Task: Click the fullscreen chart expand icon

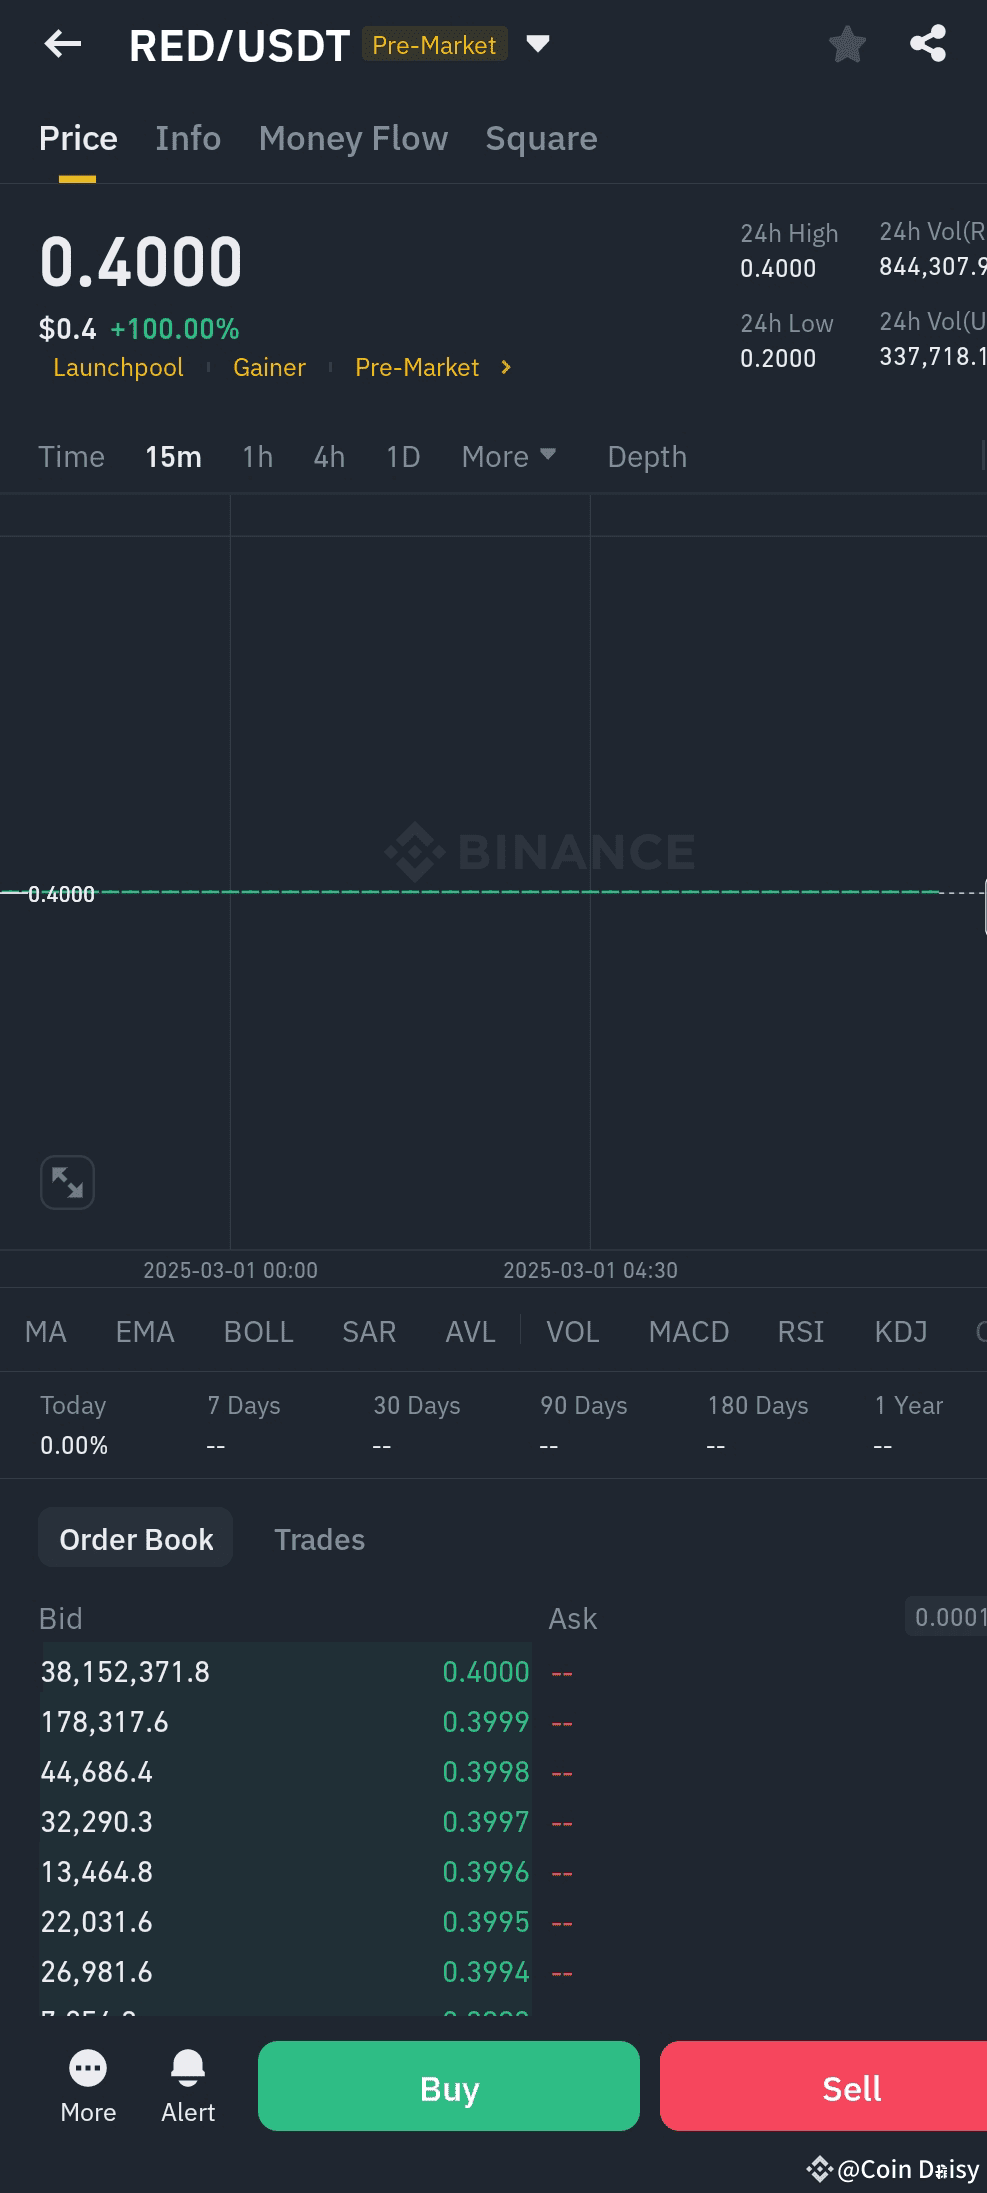Action: (x=66, y=1181)
